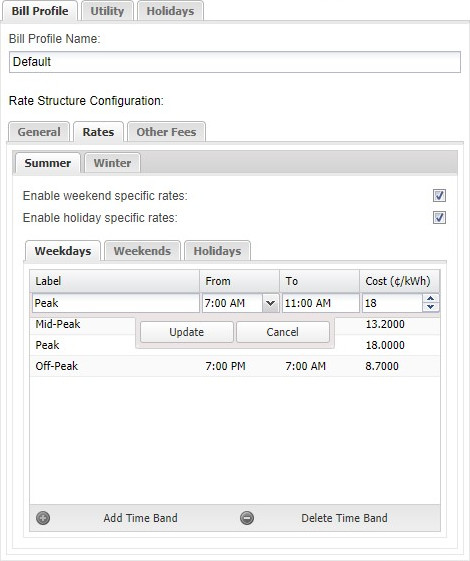The image size is (470, 561).
Task: Click the To time field showing 11:00 AM
Action: pos(320,303)
